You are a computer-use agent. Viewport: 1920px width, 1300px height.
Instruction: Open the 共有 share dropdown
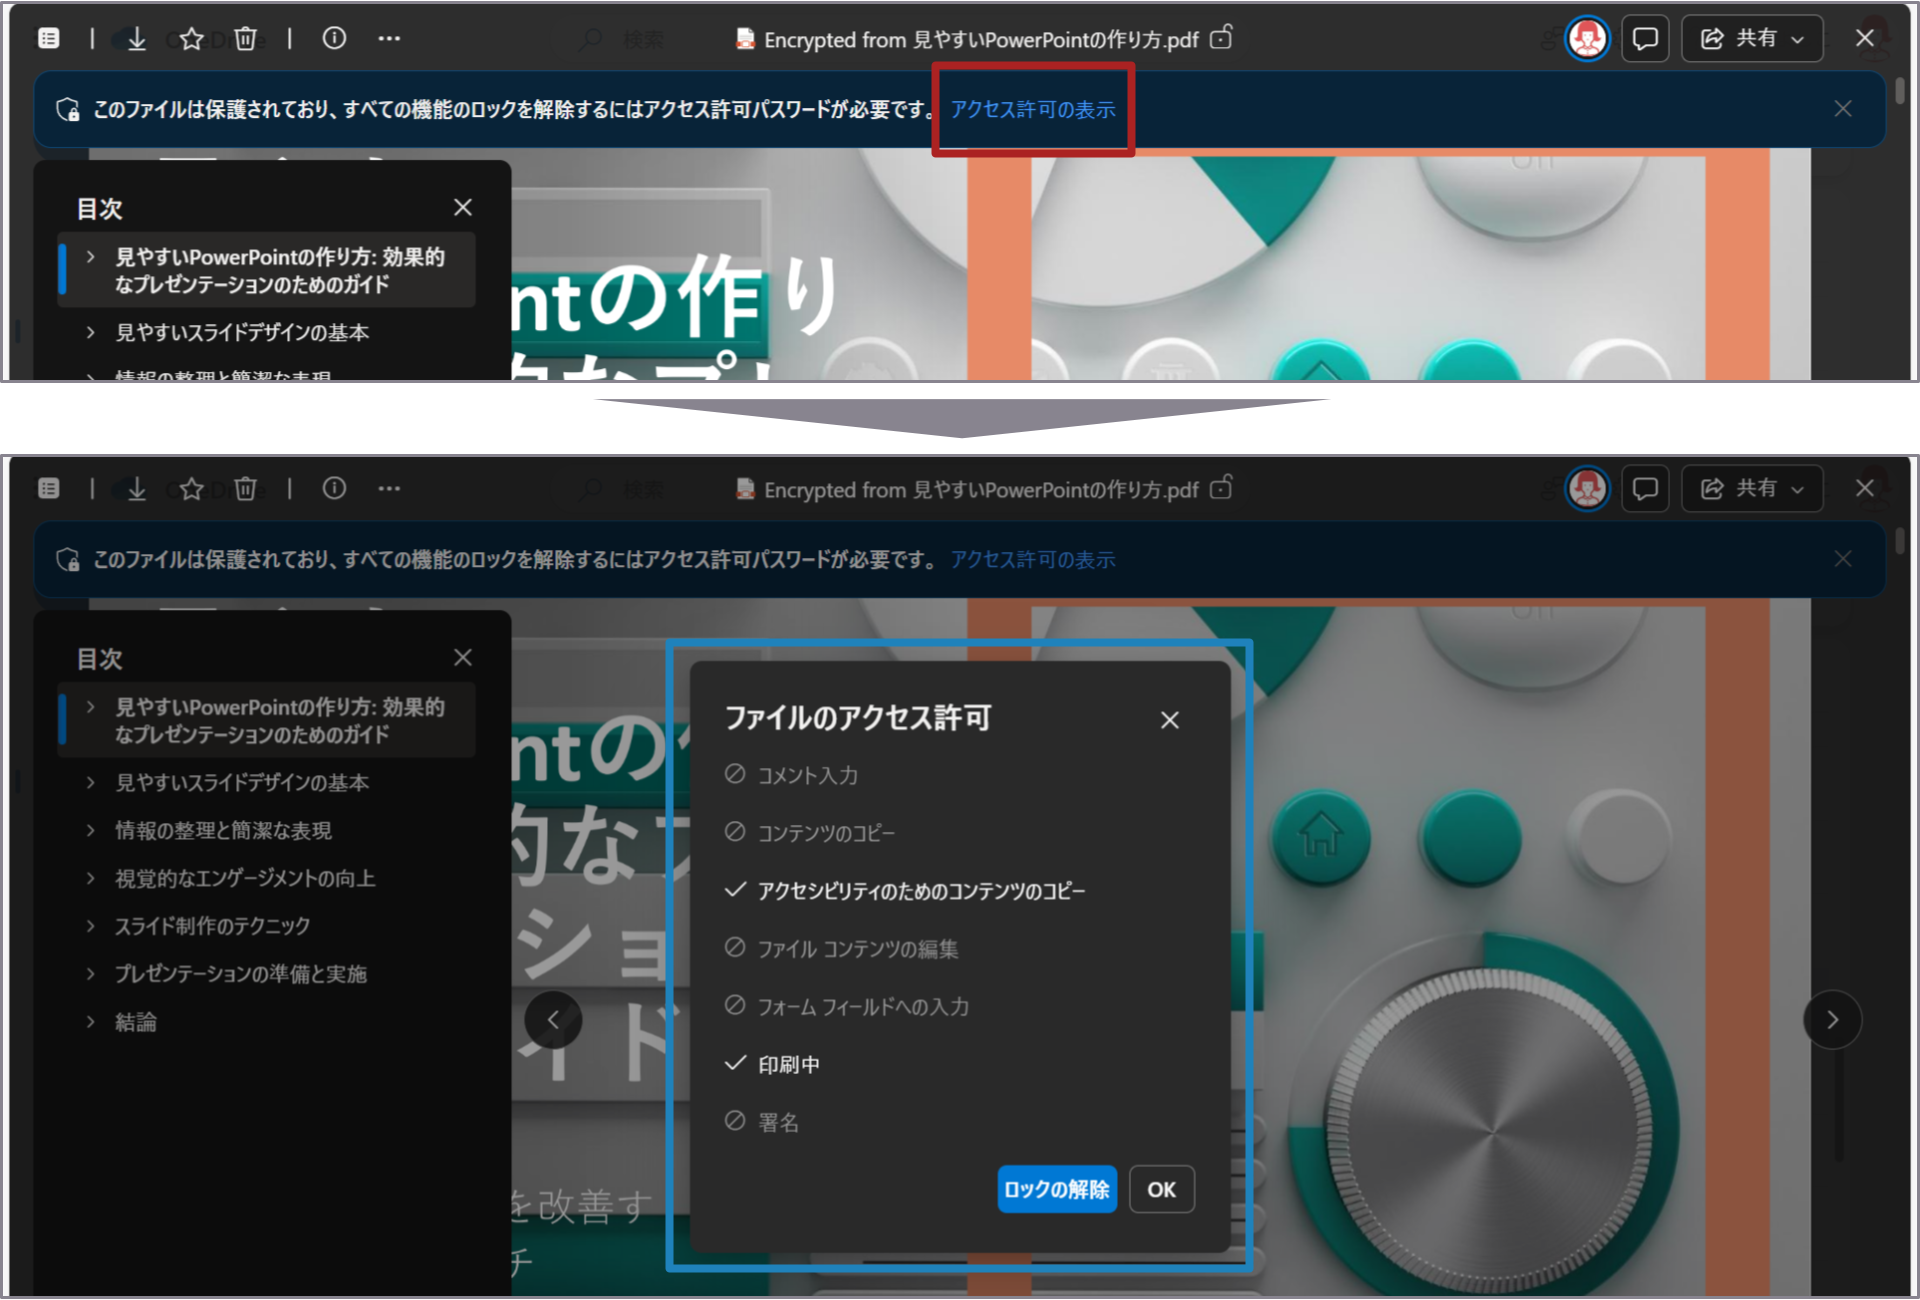1752,489
